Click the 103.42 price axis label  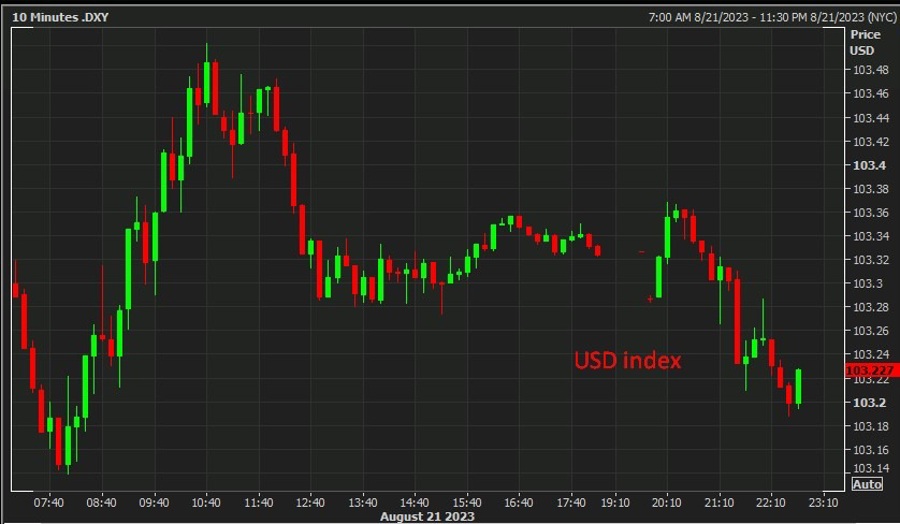tap(870, 141)
